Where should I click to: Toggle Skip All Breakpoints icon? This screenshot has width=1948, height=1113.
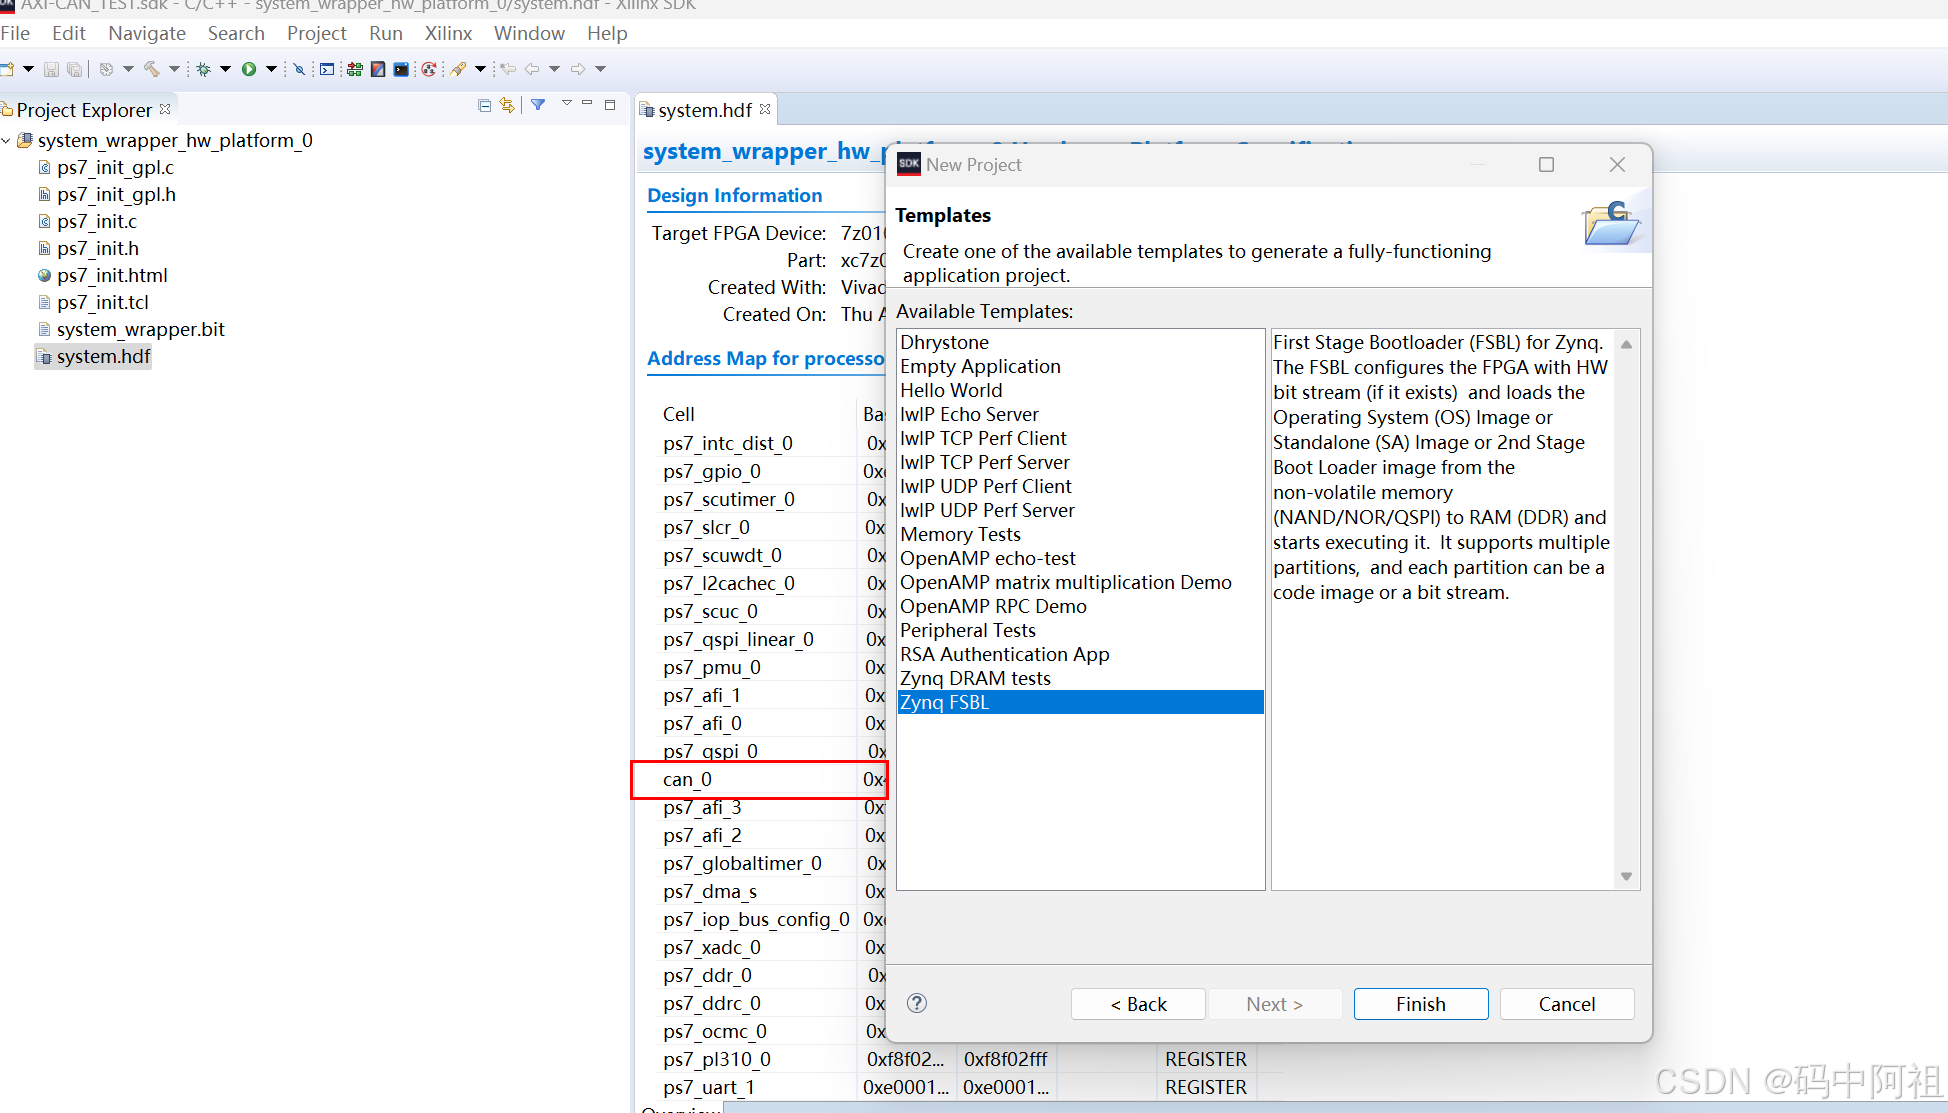(x=298, y=69)
